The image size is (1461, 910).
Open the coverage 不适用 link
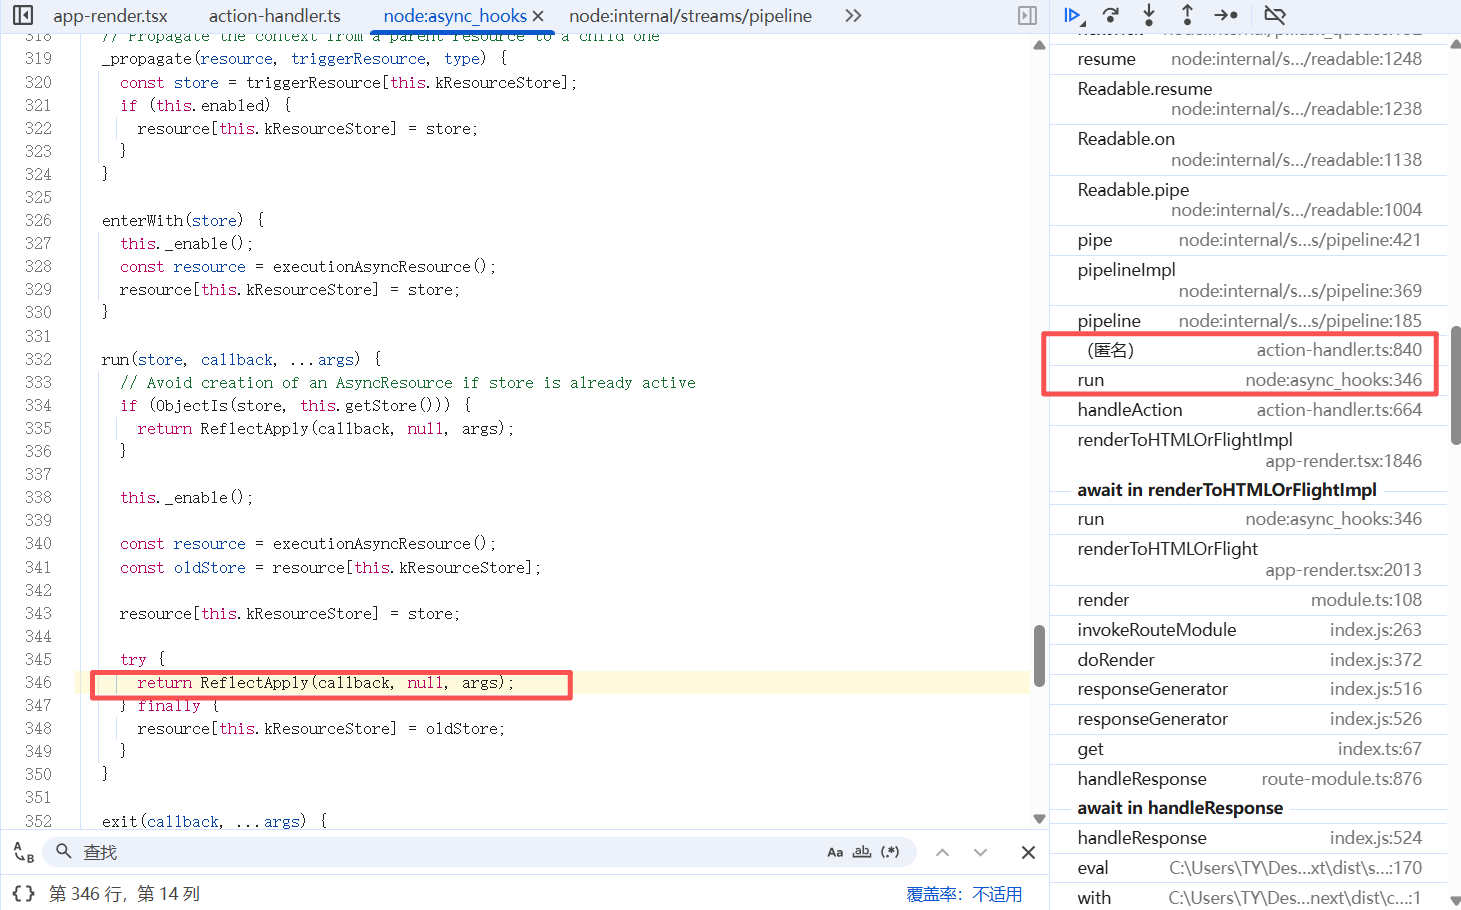(x=997, y=894)
